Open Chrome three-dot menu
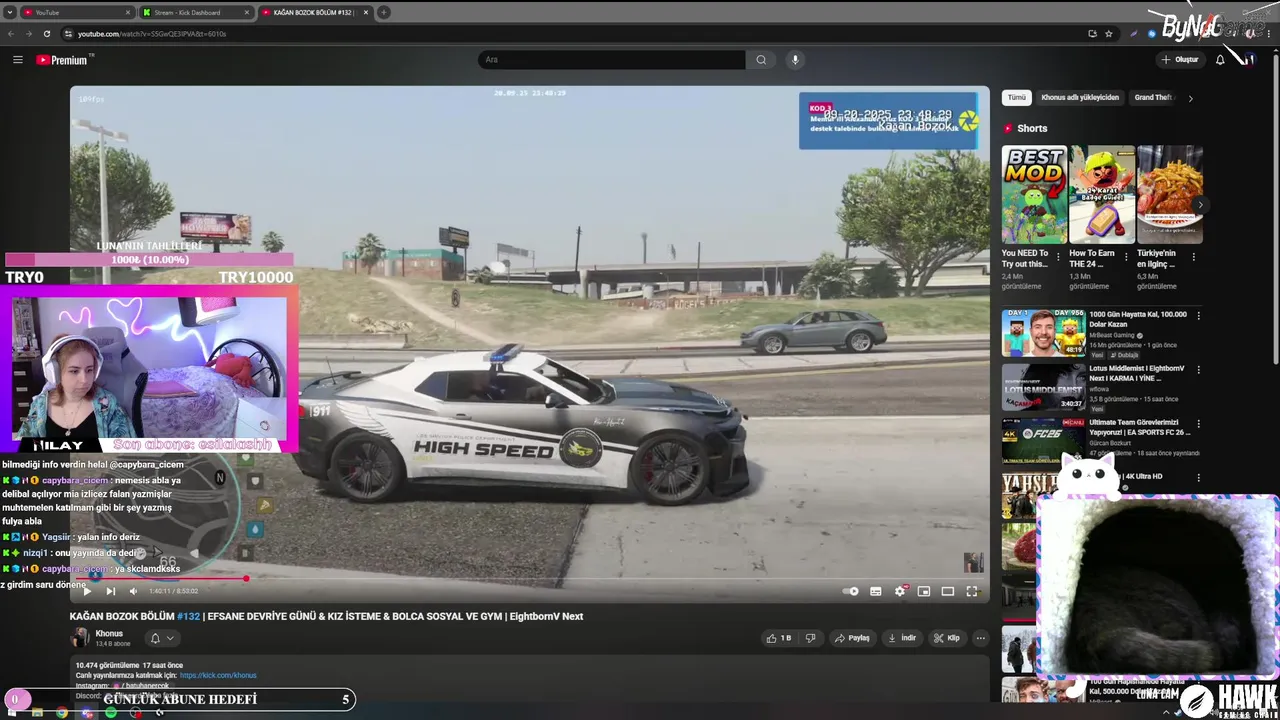 1270,34
